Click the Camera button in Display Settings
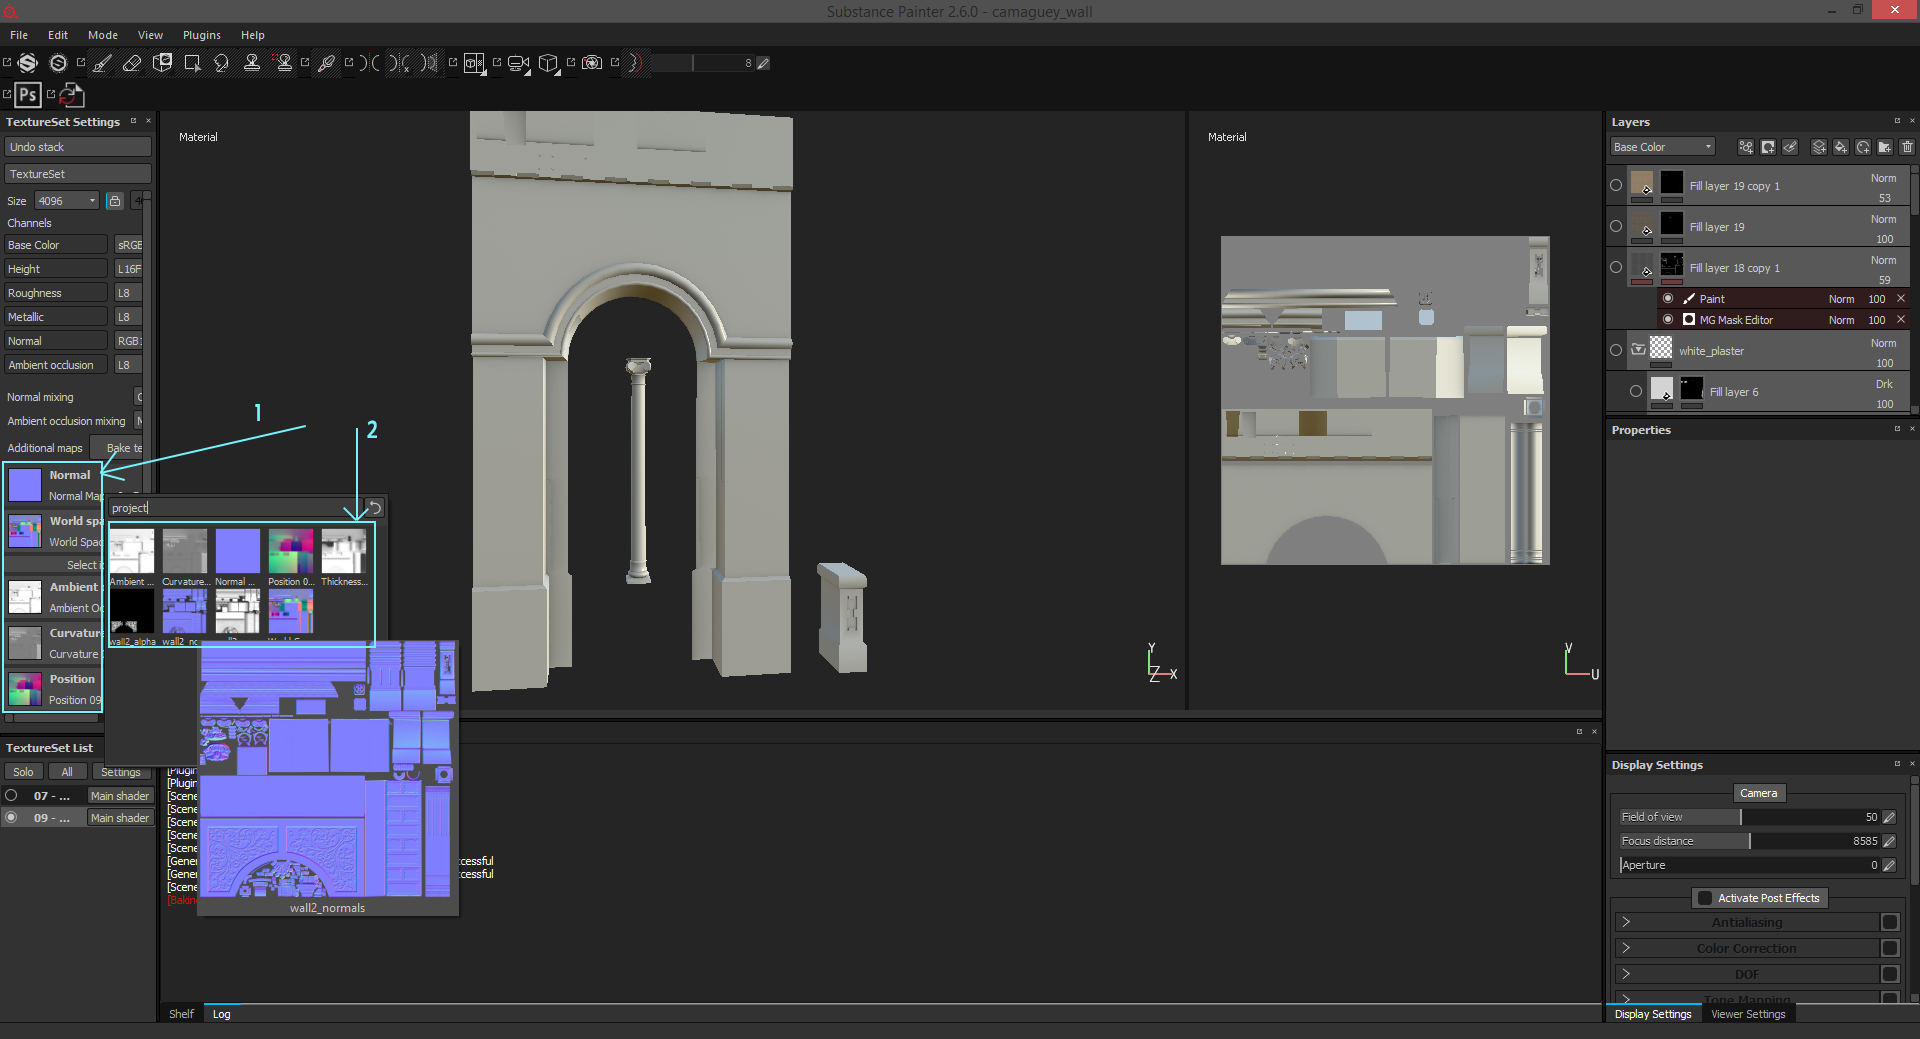The image size is (1920, 1039). point(1759,793)
